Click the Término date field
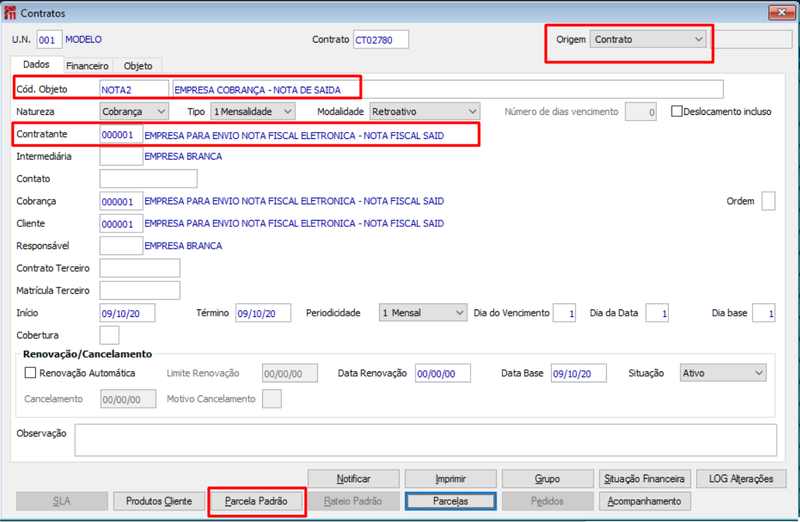 (263, 313)
